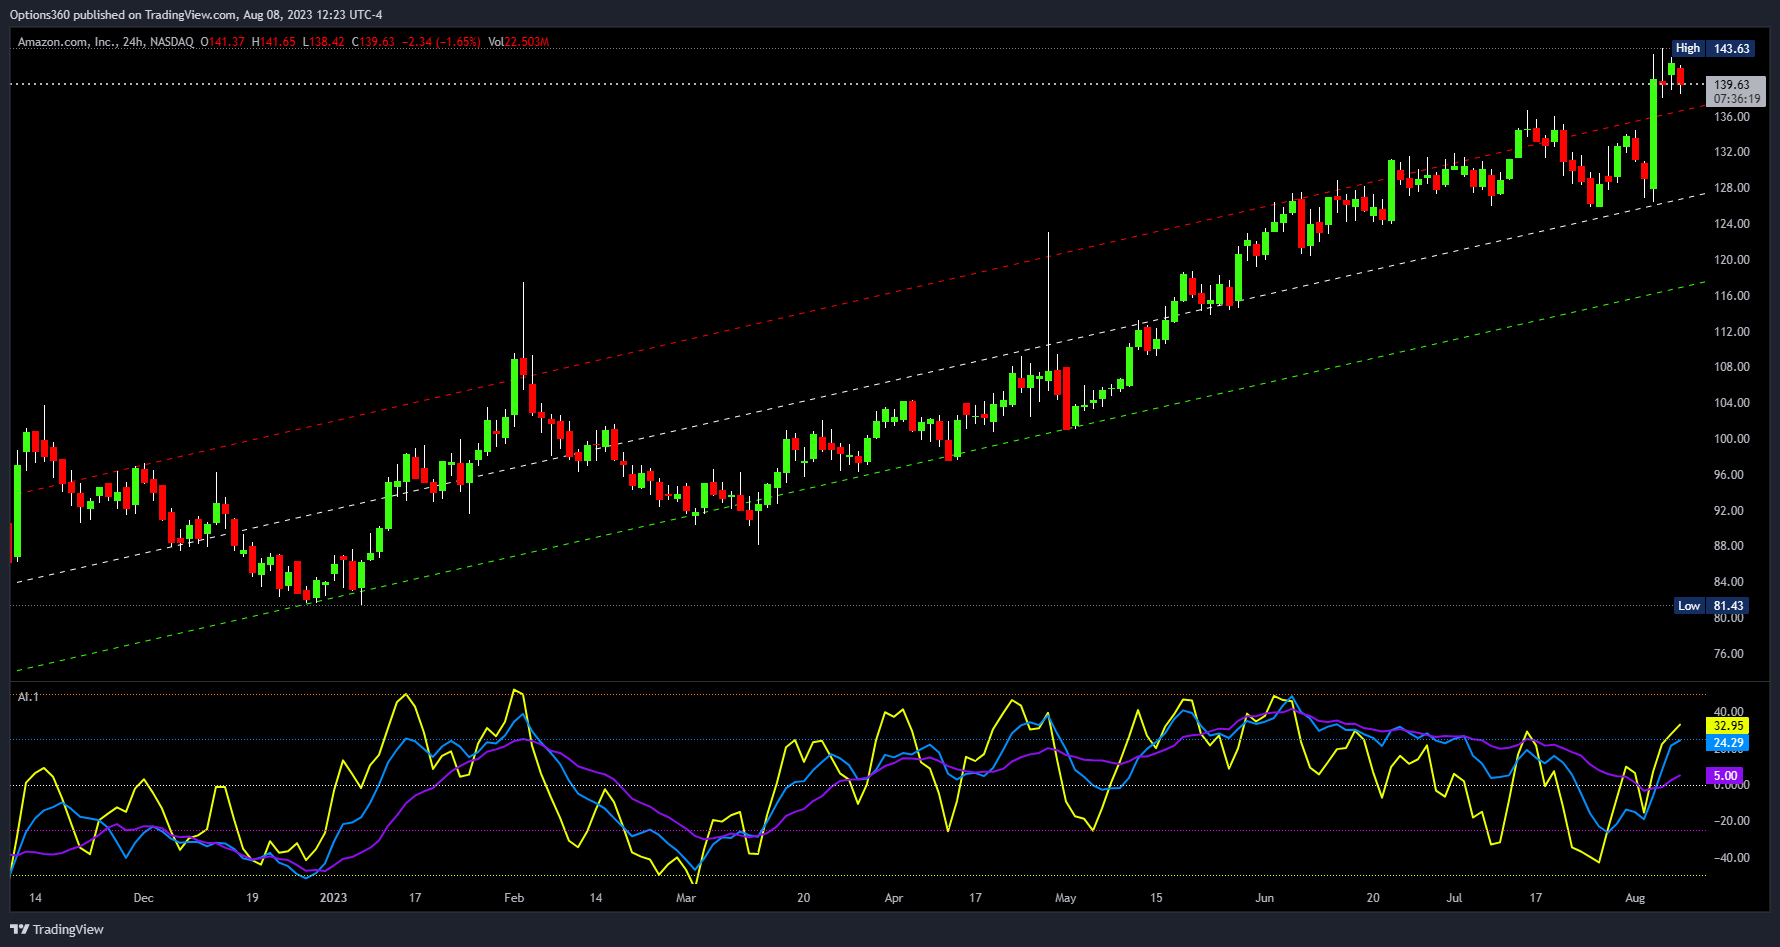1780x947 pixels.
Task: Click the 'Jun' time axis label
Action: click(x=1265, y=898)
